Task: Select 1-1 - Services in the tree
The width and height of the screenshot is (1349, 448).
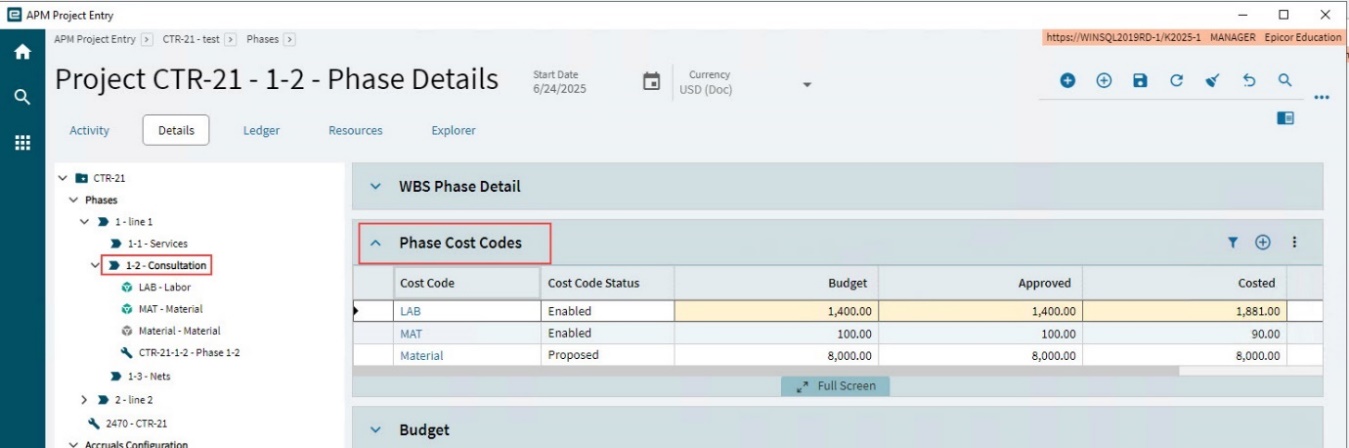Action: tap(157, 244)
